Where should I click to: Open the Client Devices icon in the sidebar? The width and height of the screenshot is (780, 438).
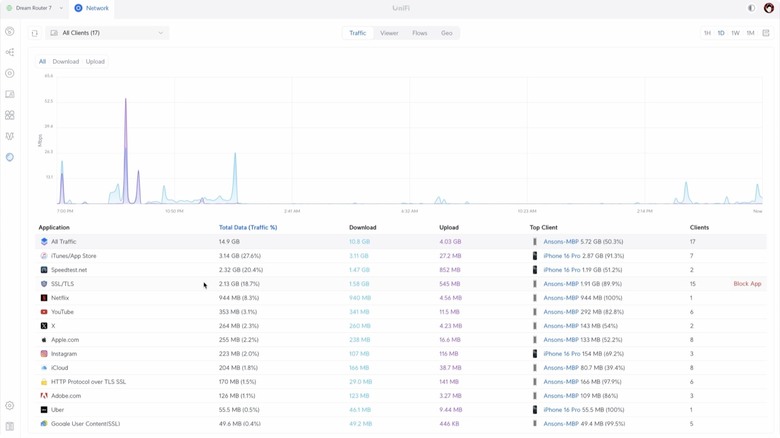(x=9, y=94)
